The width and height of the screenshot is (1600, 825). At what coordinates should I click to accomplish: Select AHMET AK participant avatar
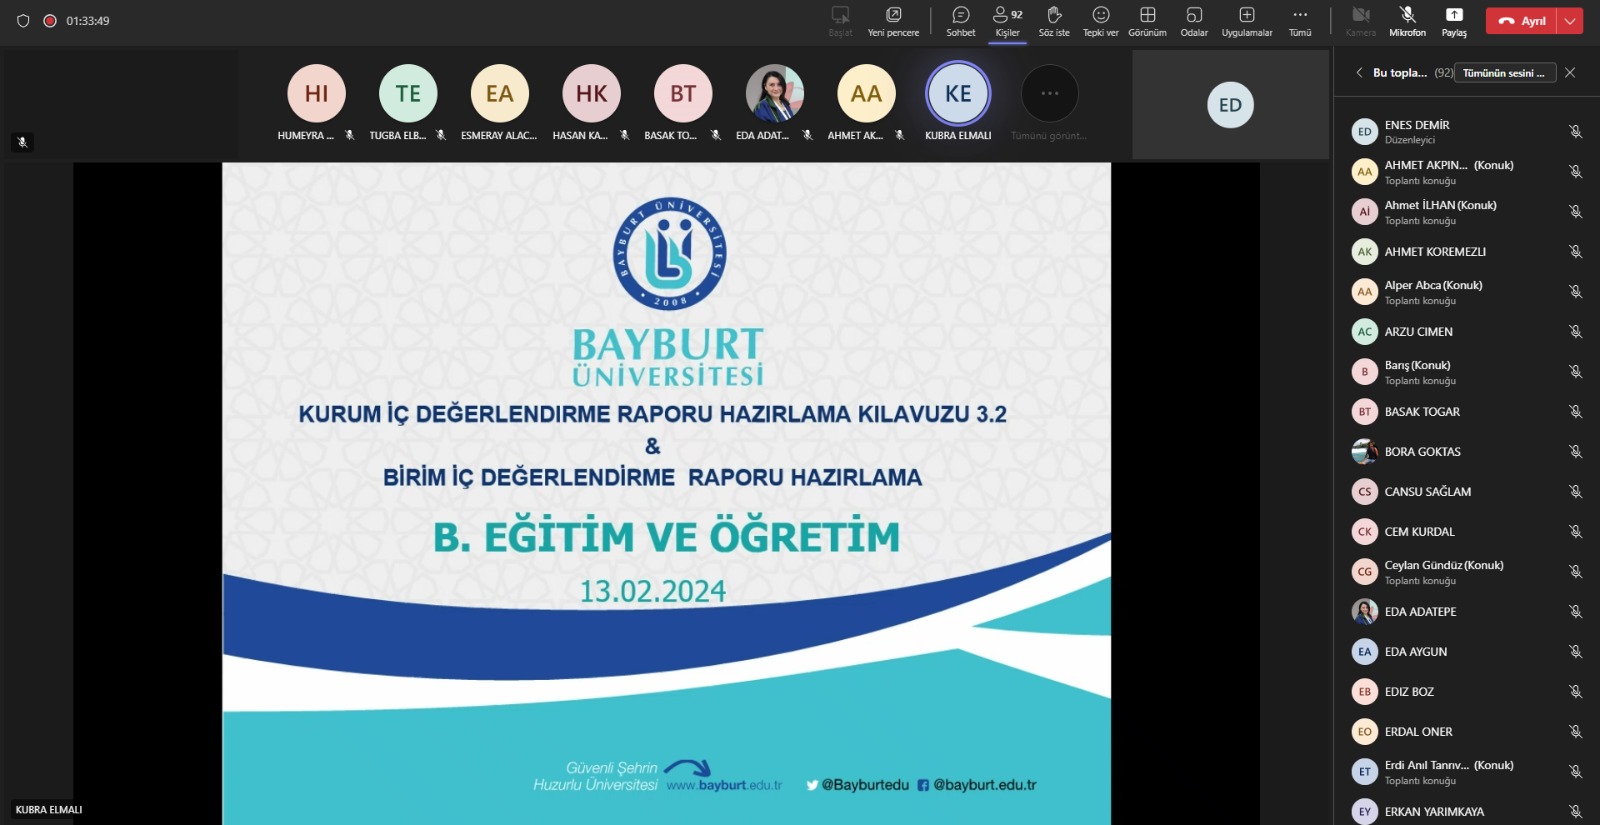[x=866, y=94]
